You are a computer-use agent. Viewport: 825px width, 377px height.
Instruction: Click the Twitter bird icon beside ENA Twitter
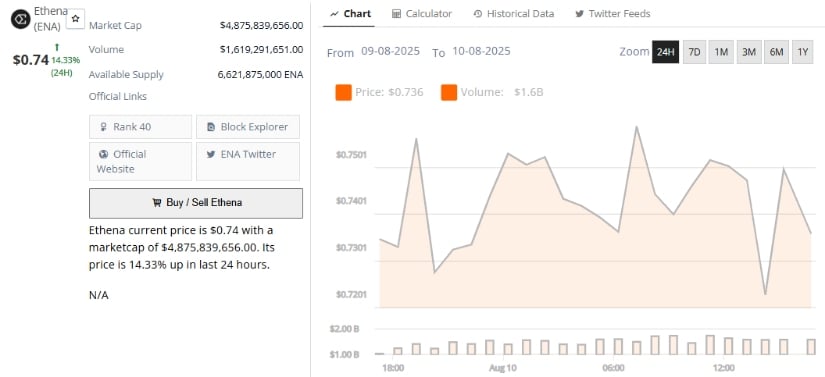[x=211, y=155]
